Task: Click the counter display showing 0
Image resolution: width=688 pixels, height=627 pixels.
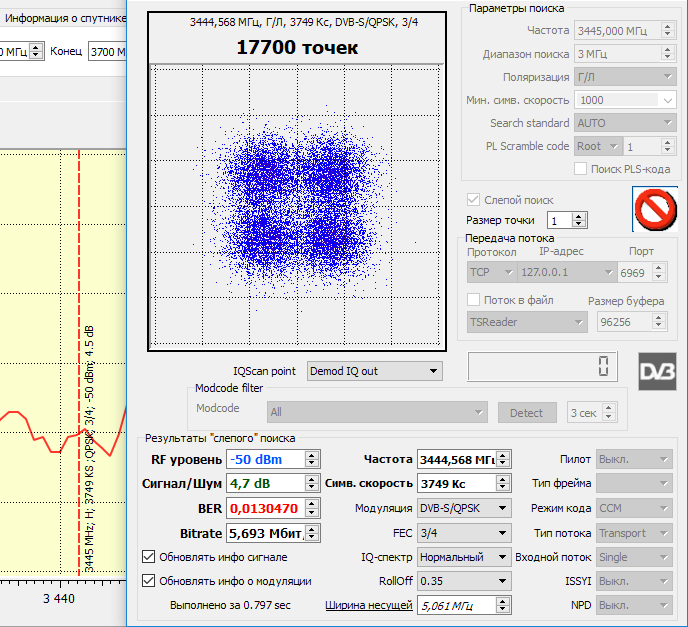Action: (x=543, y=366)
